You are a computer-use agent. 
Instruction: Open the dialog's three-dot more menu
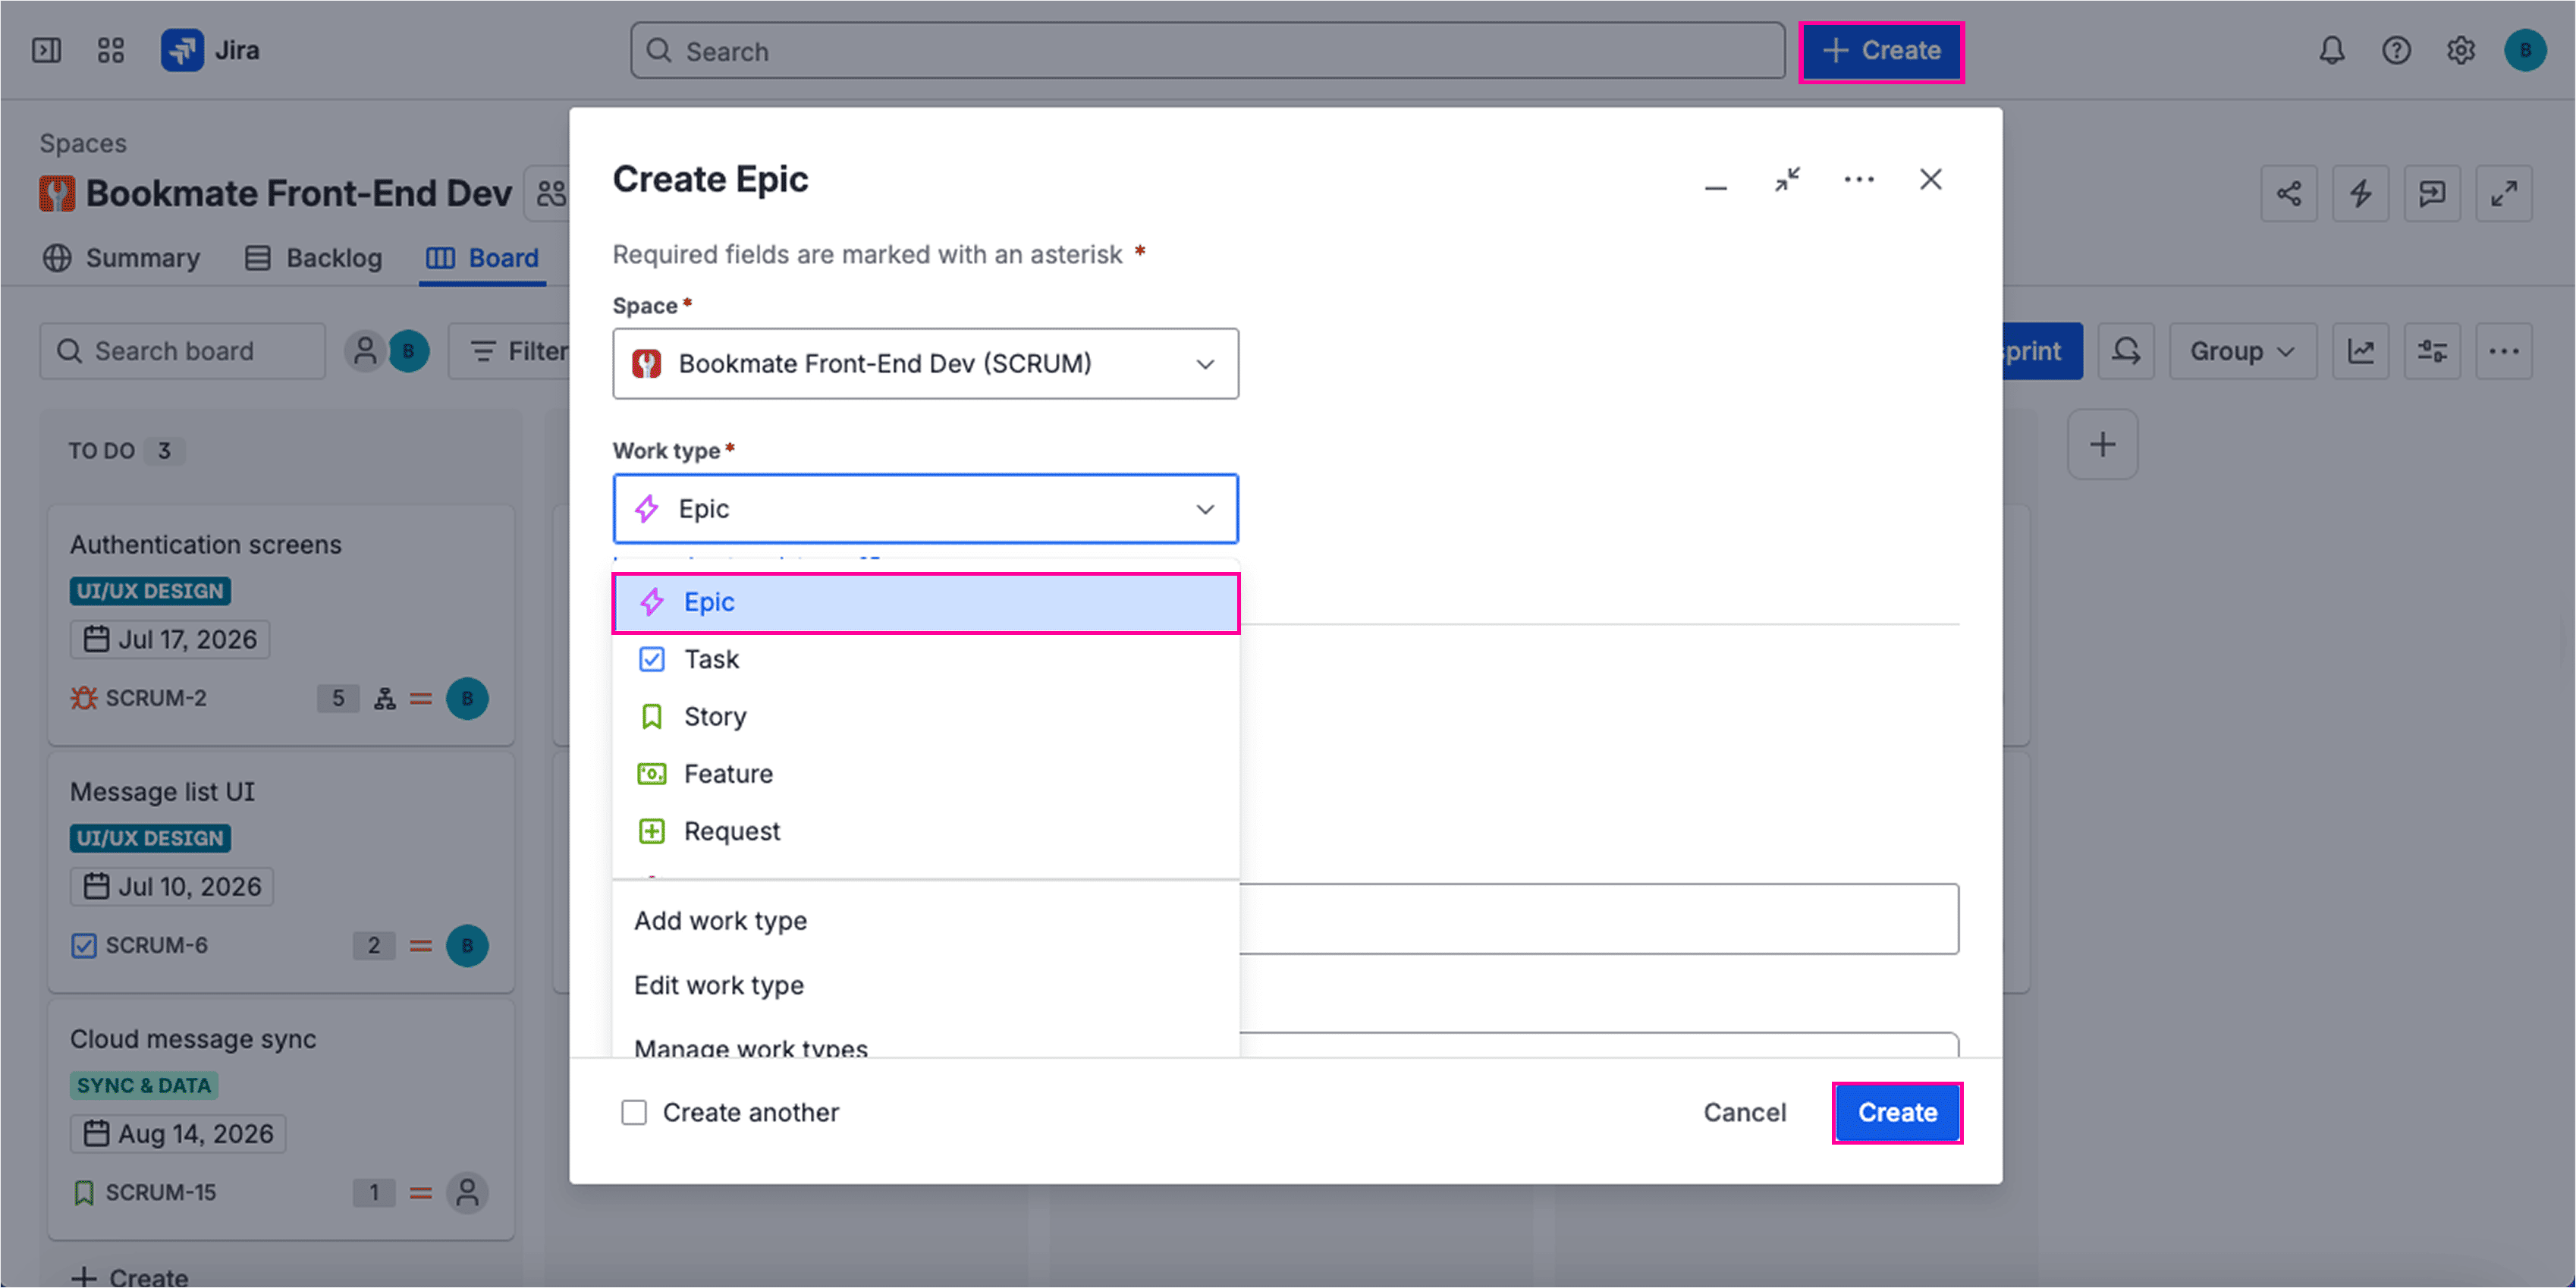[1859, 180]
